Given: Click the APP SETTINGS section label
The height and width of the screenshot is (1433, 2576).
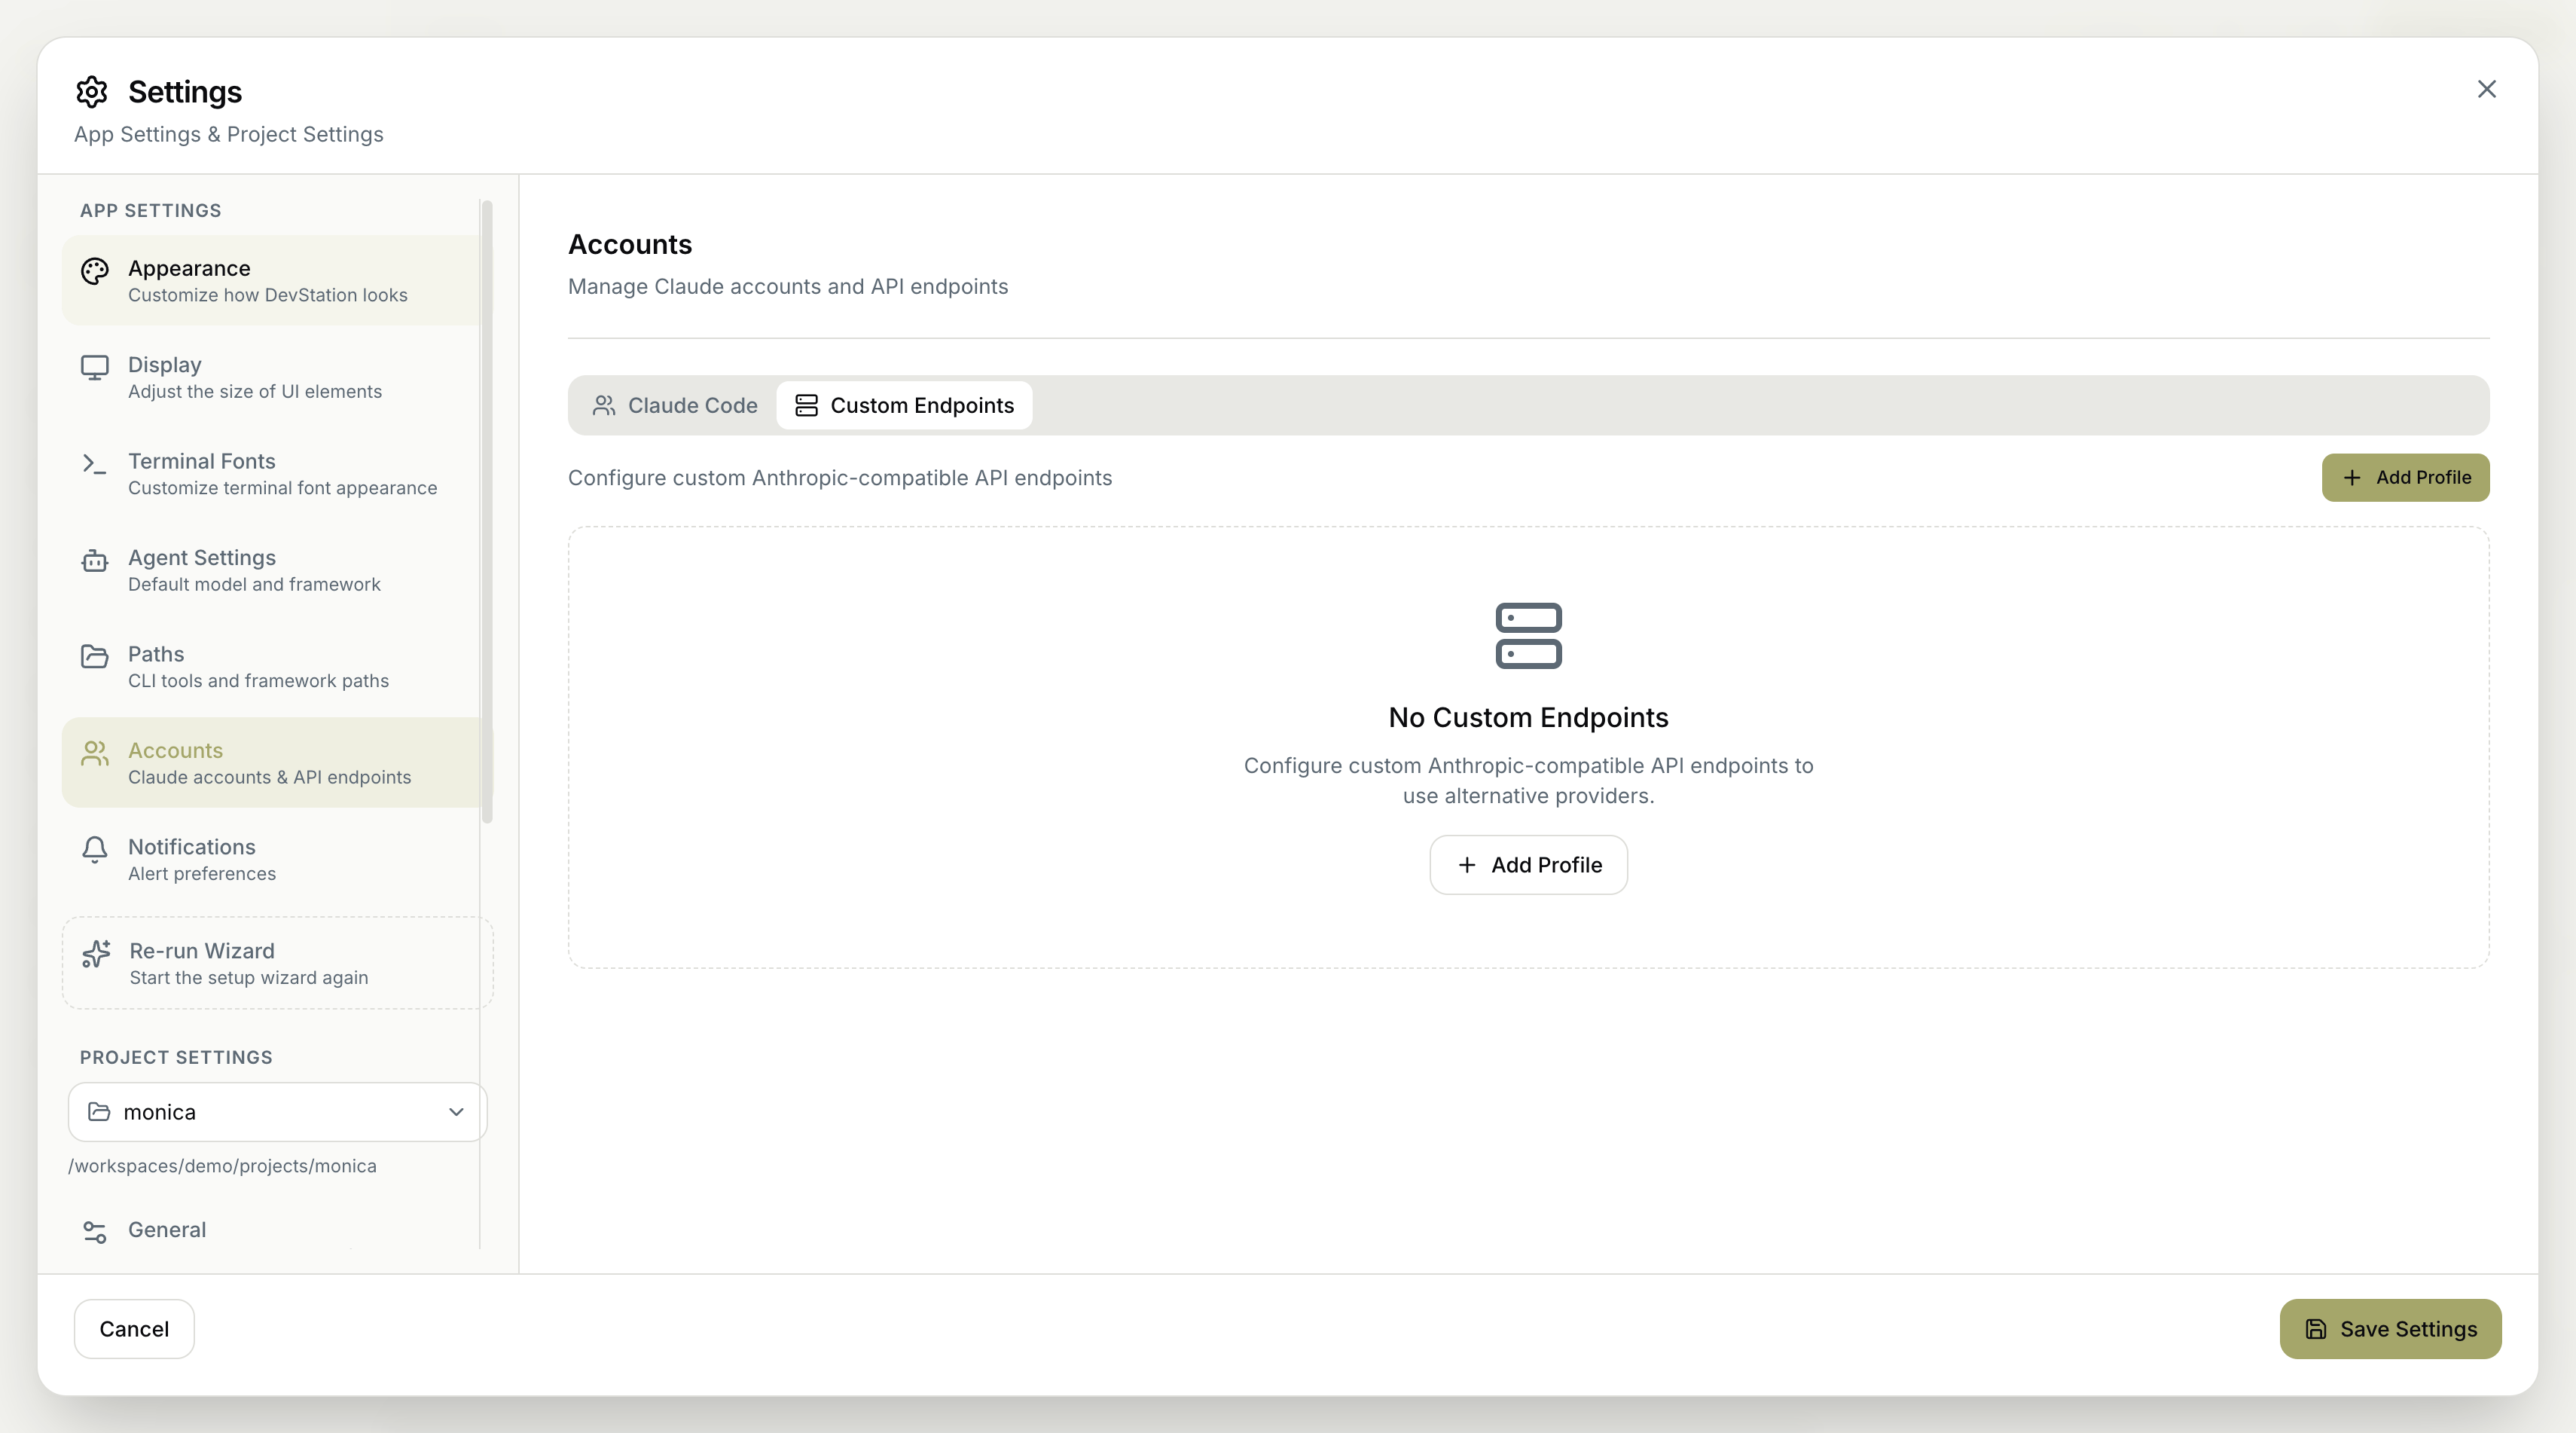Looking at the screenshot, I should coord(151,211).
